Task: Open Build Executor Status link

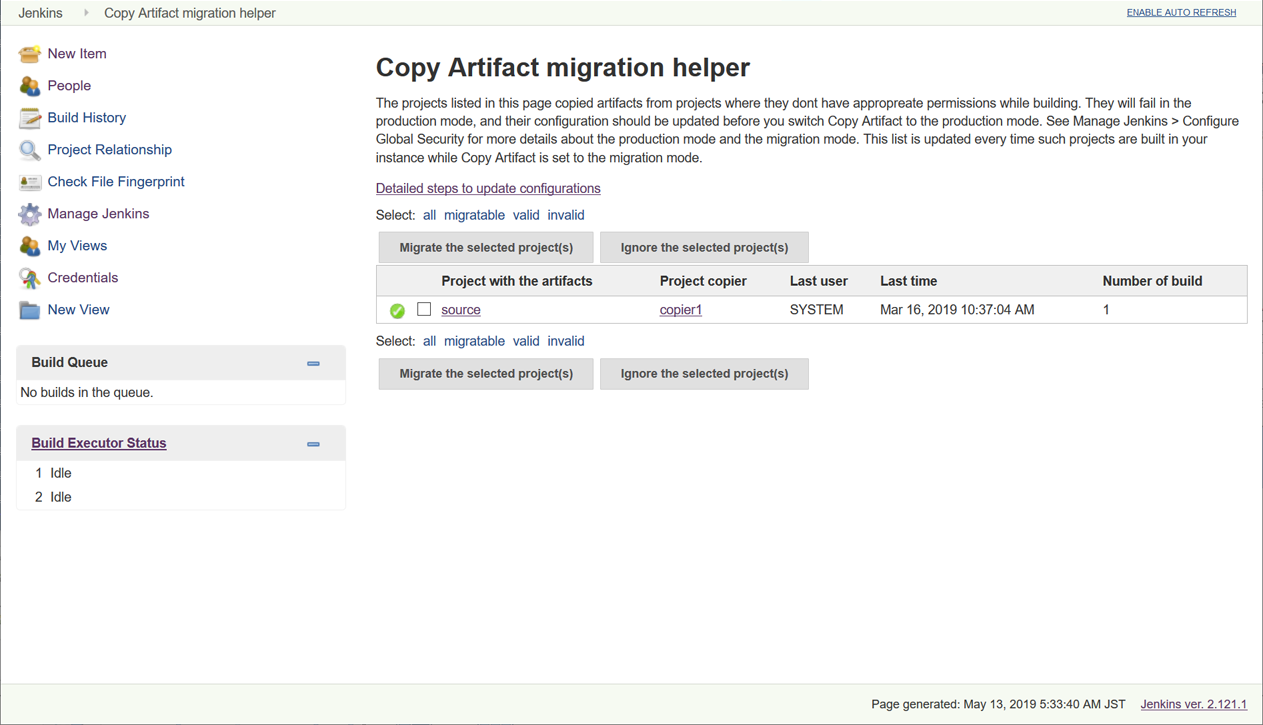Action: click(x=99, y=443)
